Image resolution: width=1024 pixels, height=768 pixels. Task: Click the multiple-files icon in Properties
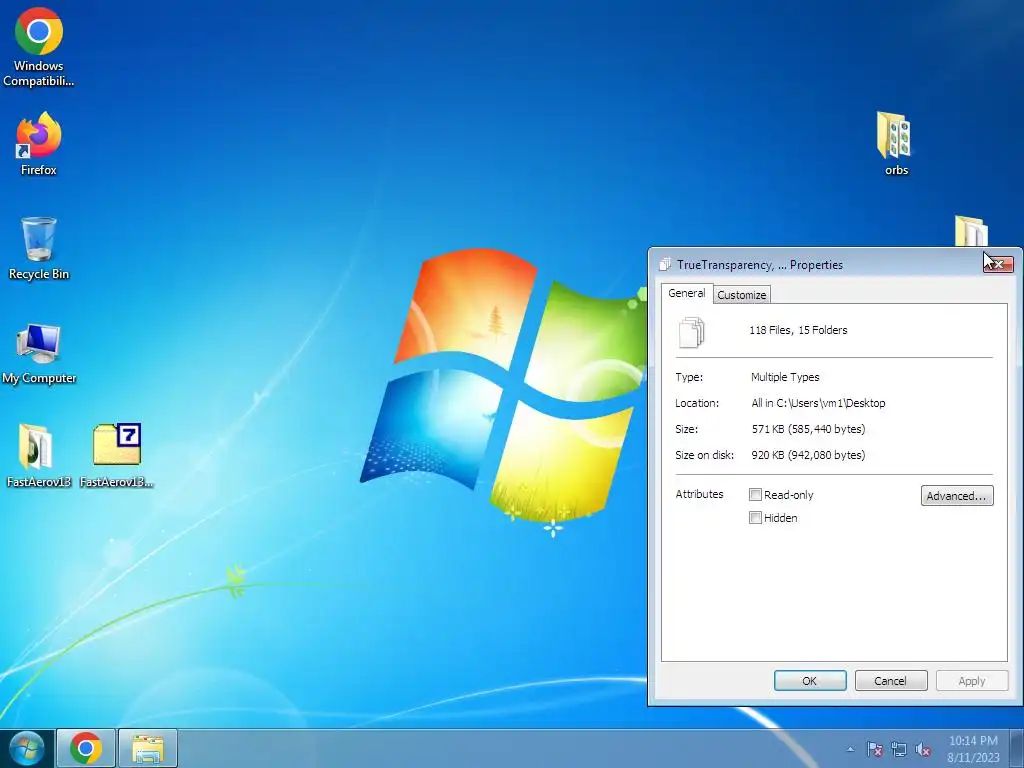692,332
